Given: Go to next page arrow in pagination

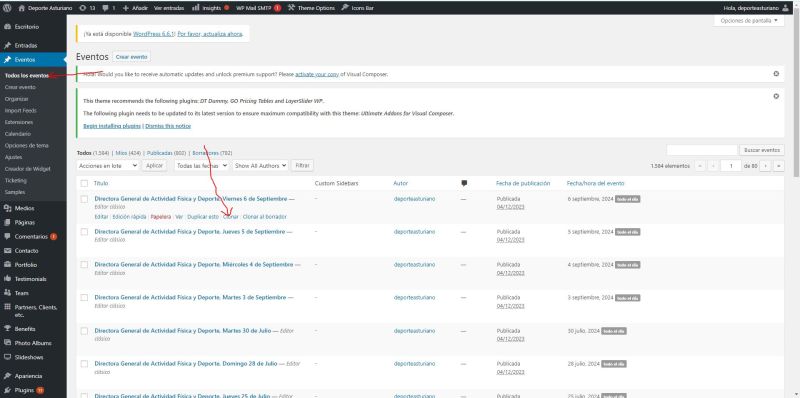Looking at the screenshot, I should pyautogui.click(x=765, y=166).
